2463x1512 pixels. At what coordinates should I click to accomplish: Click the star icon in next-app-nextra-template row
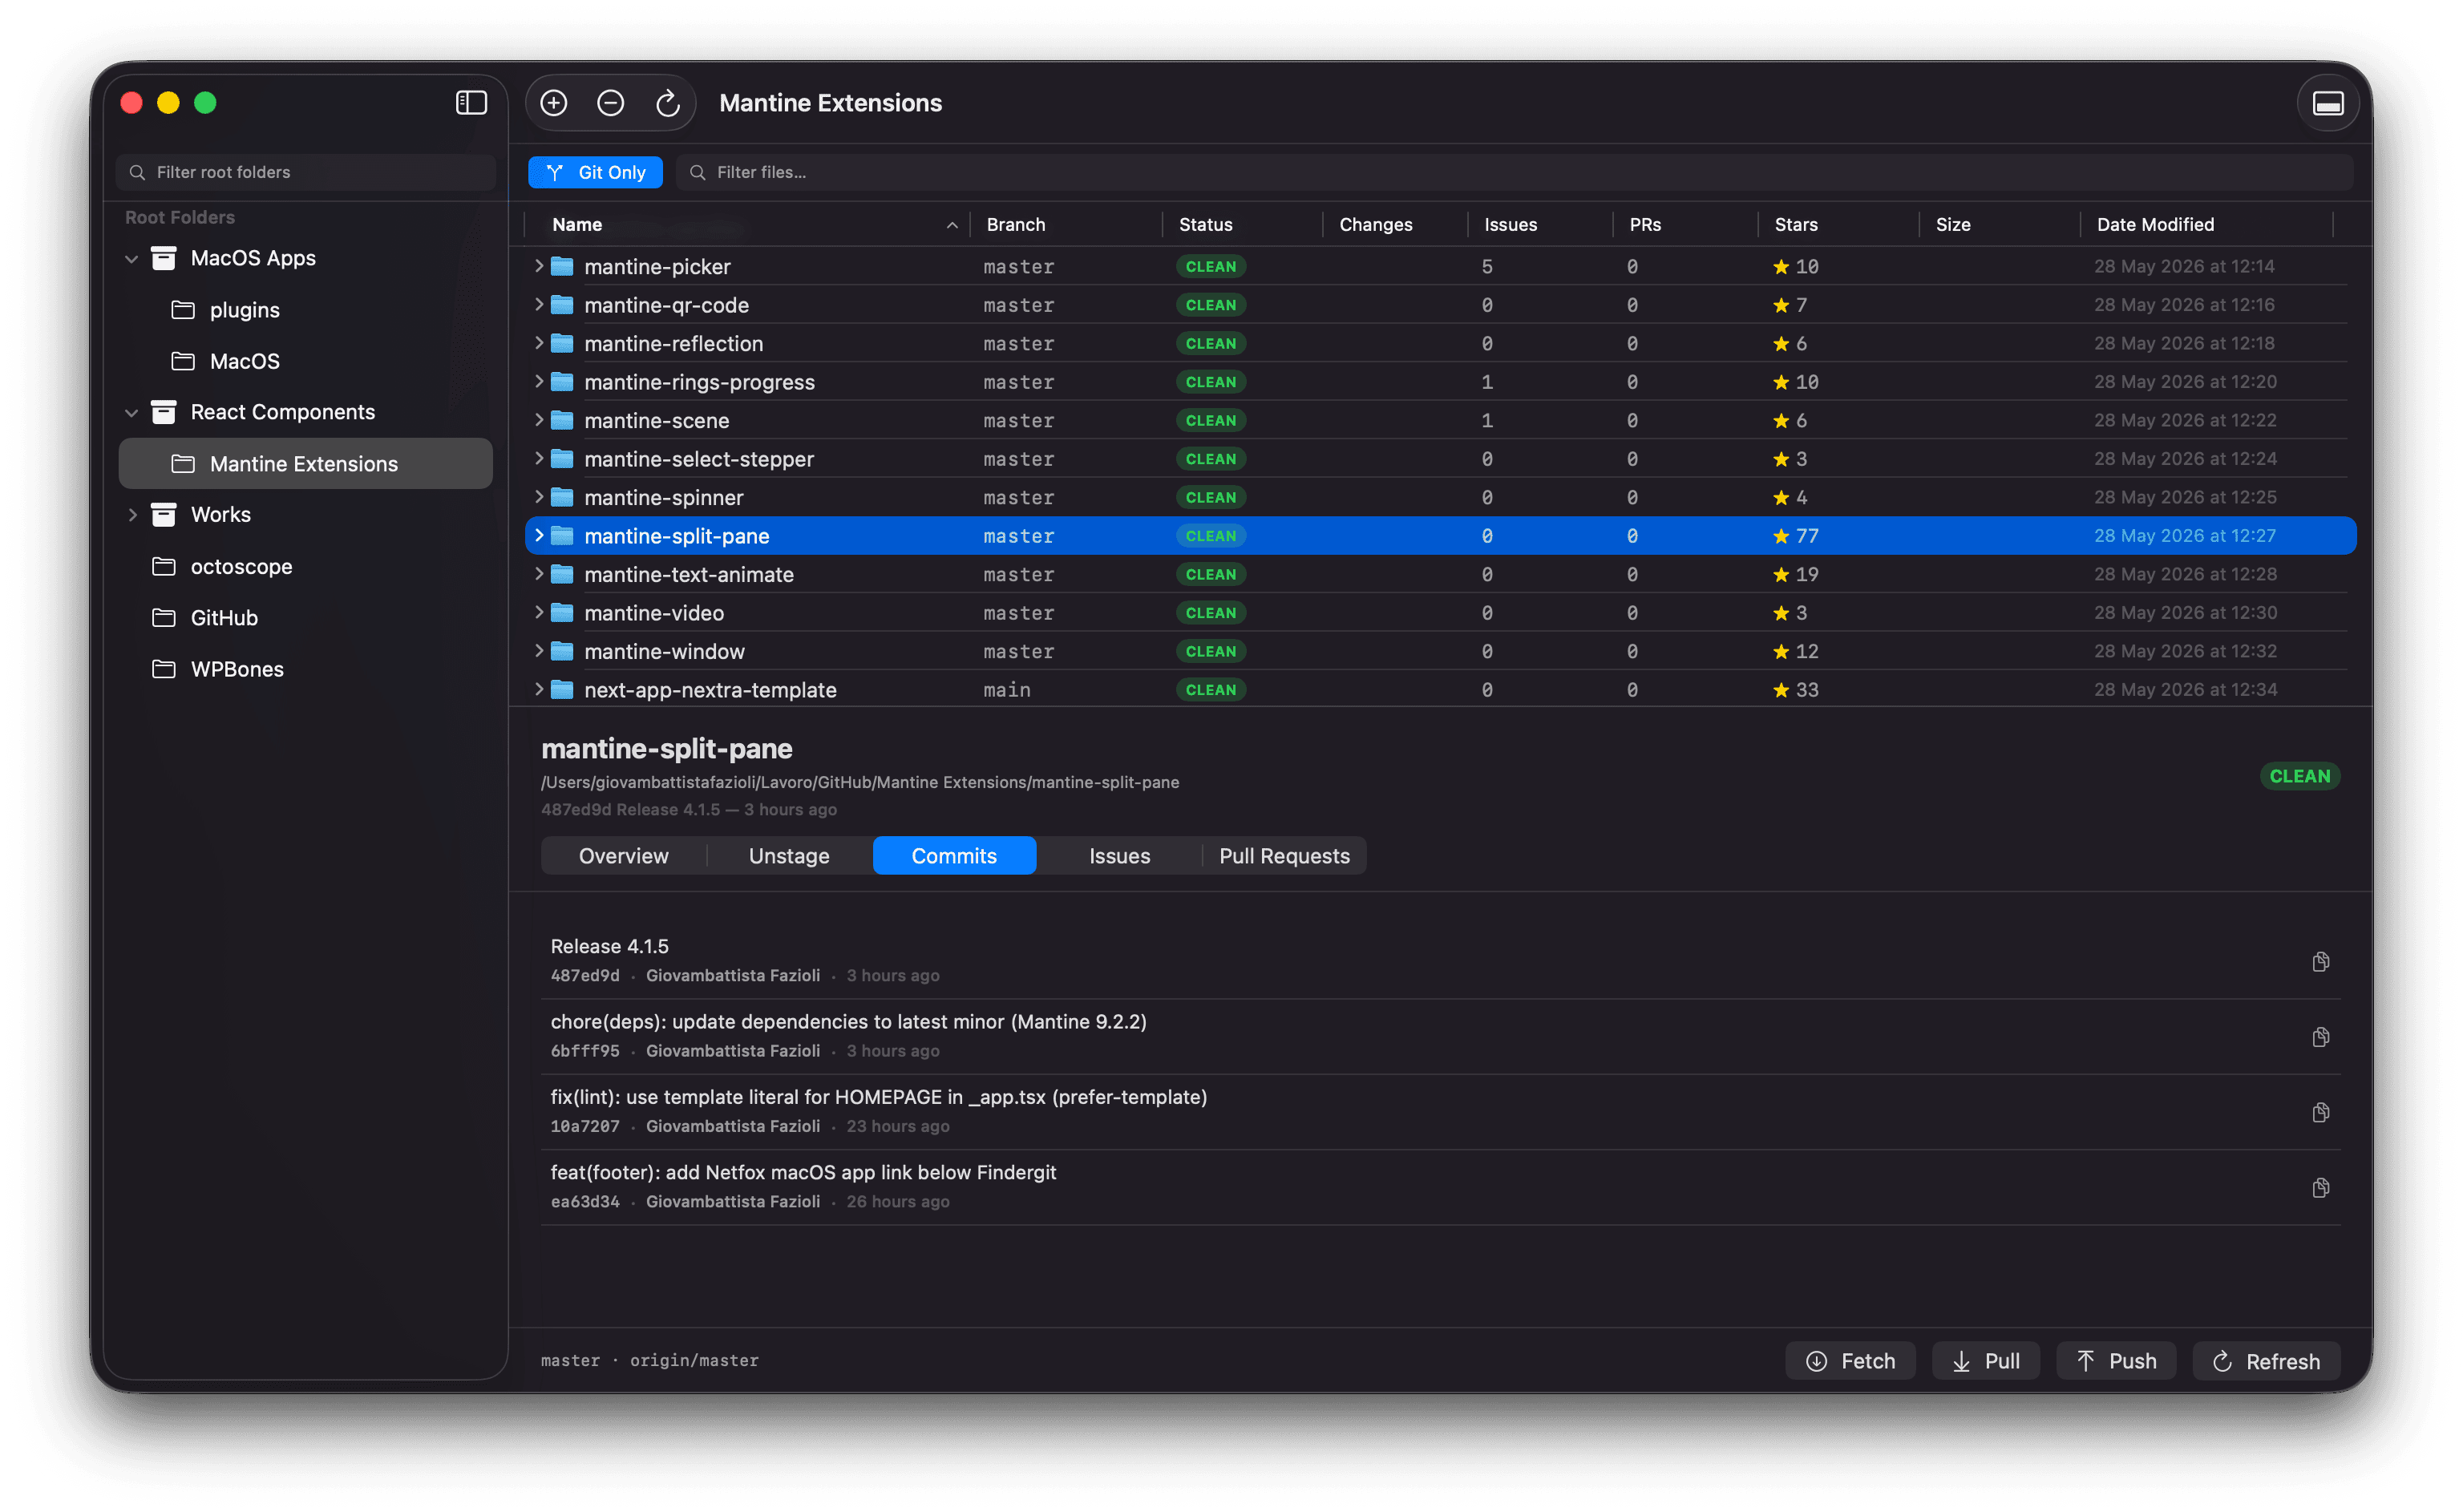[x=1781, y=690]
